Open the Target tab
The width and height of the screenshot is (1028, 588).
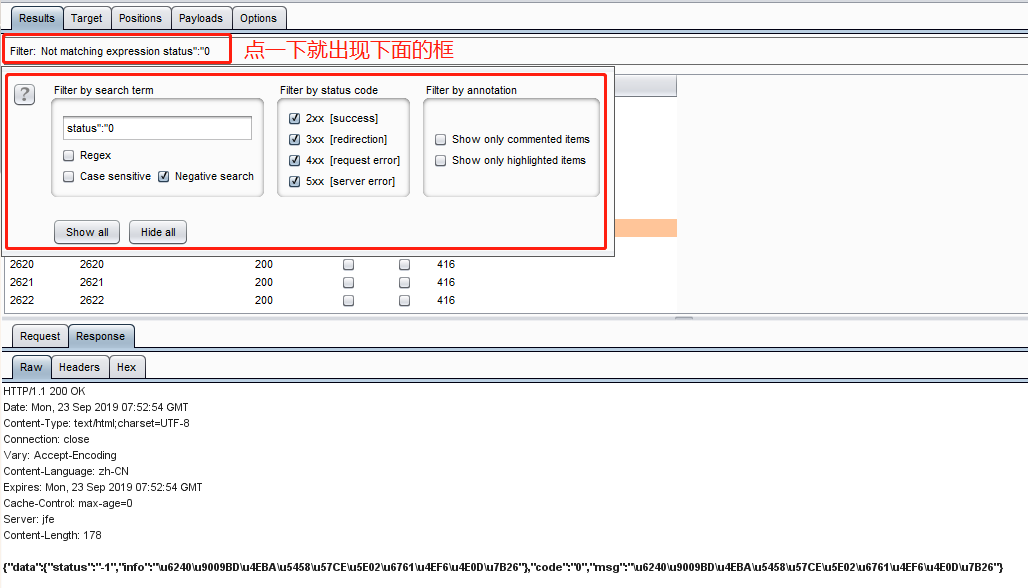87,18
